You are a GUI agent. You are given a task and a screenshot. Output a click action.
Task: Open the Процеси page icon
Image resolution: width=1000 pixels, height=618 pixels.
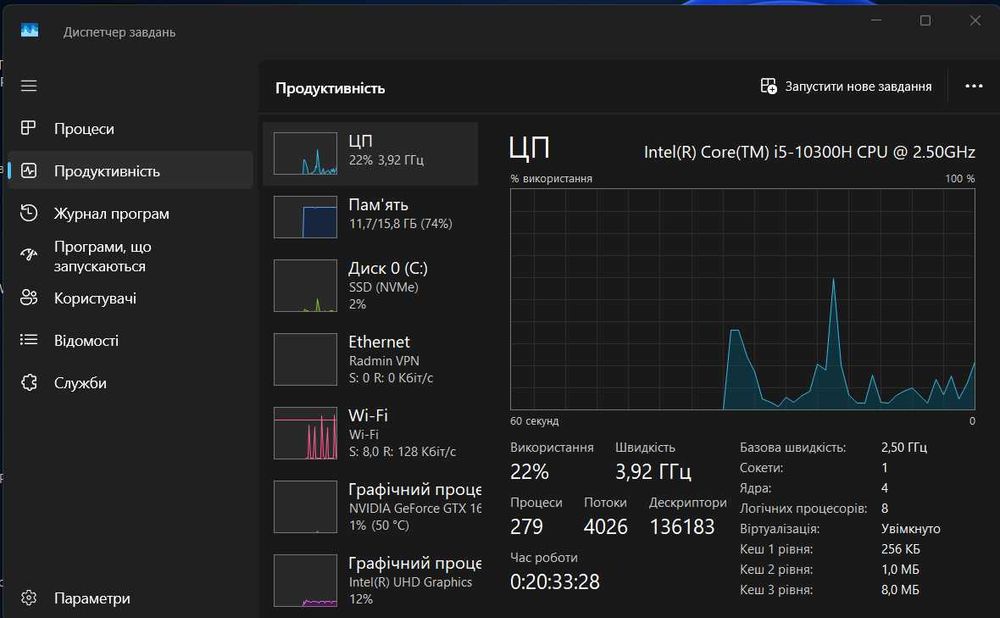28,128
